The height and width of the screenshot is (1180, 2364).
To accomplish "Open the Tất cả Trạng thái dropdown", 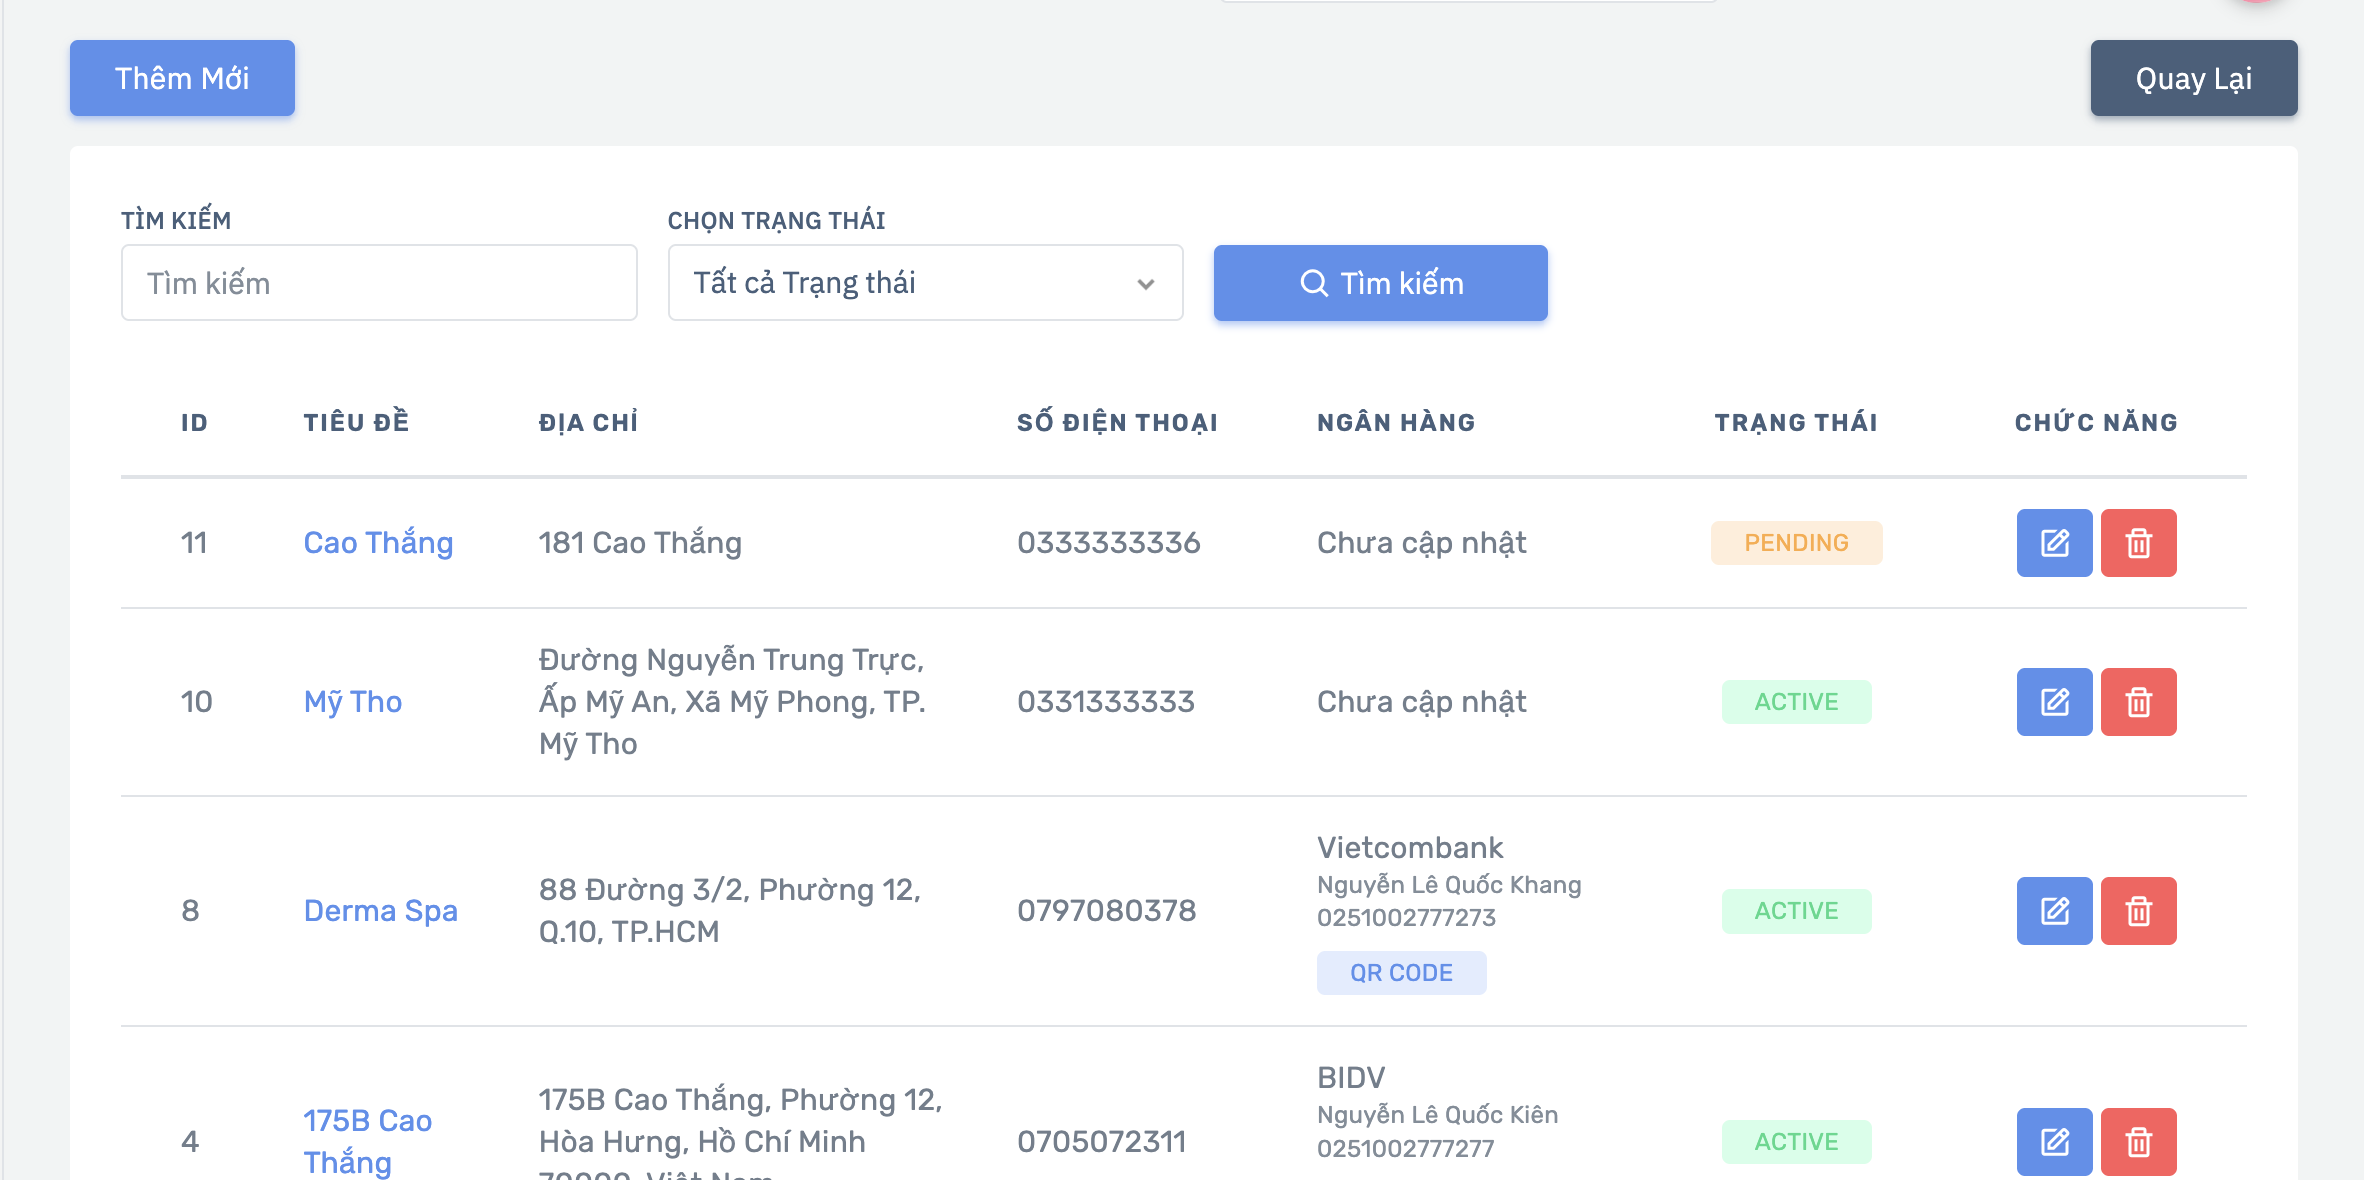I will [x=925, y=283].
